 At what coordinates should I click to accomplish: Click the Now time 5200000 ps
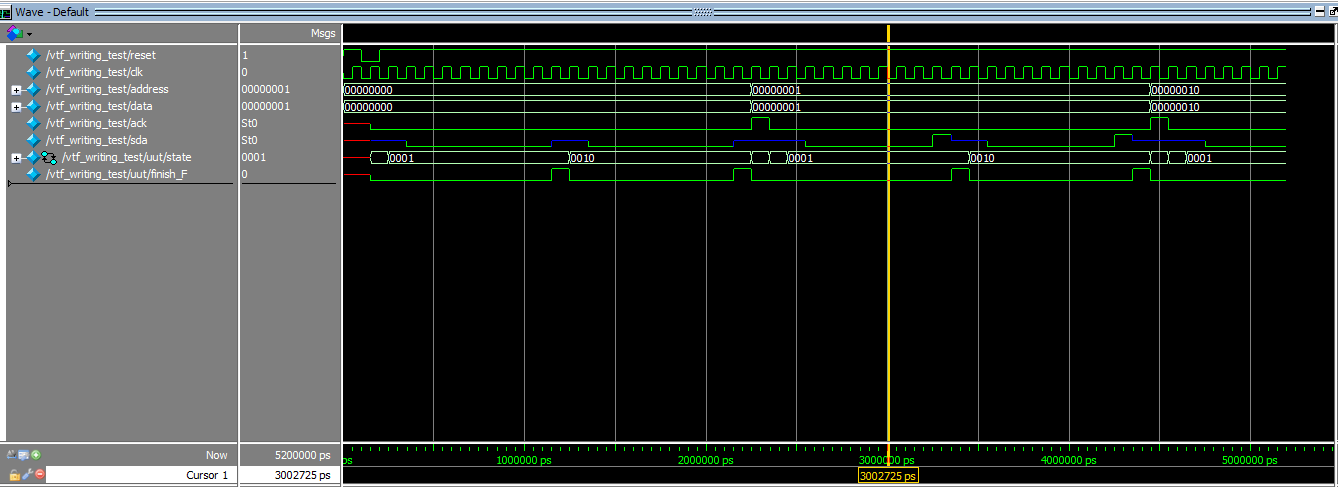pyautogui.click(x=302, y=455)
